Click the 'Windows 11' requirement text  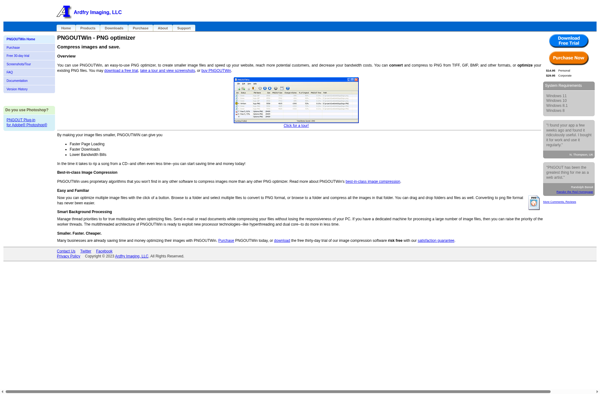556,96
